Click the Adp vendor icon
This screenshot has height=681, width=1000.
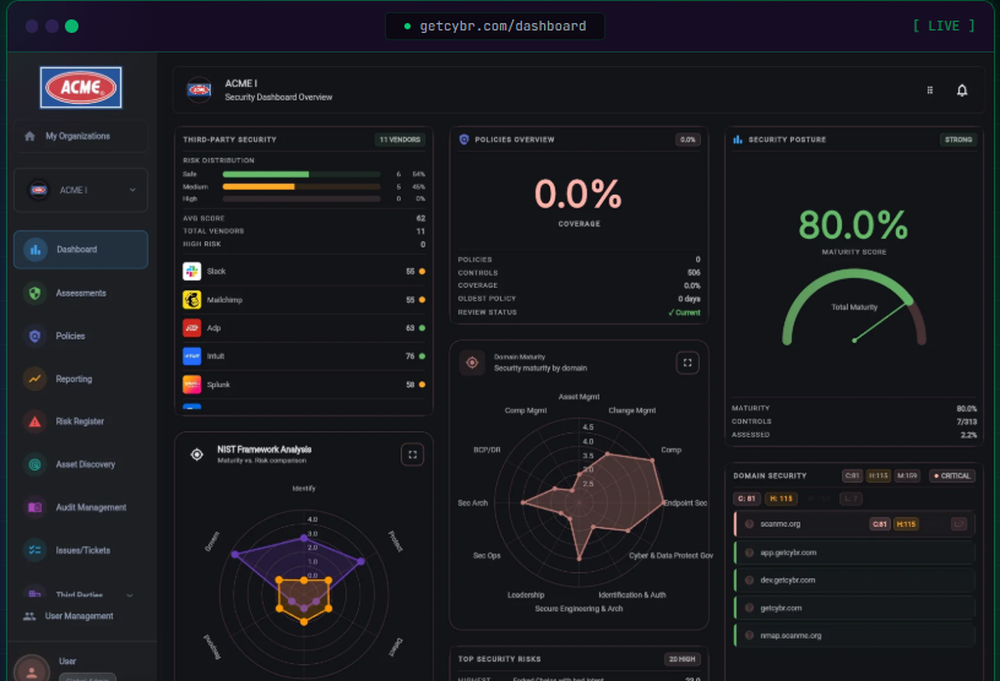pos(192,328)
